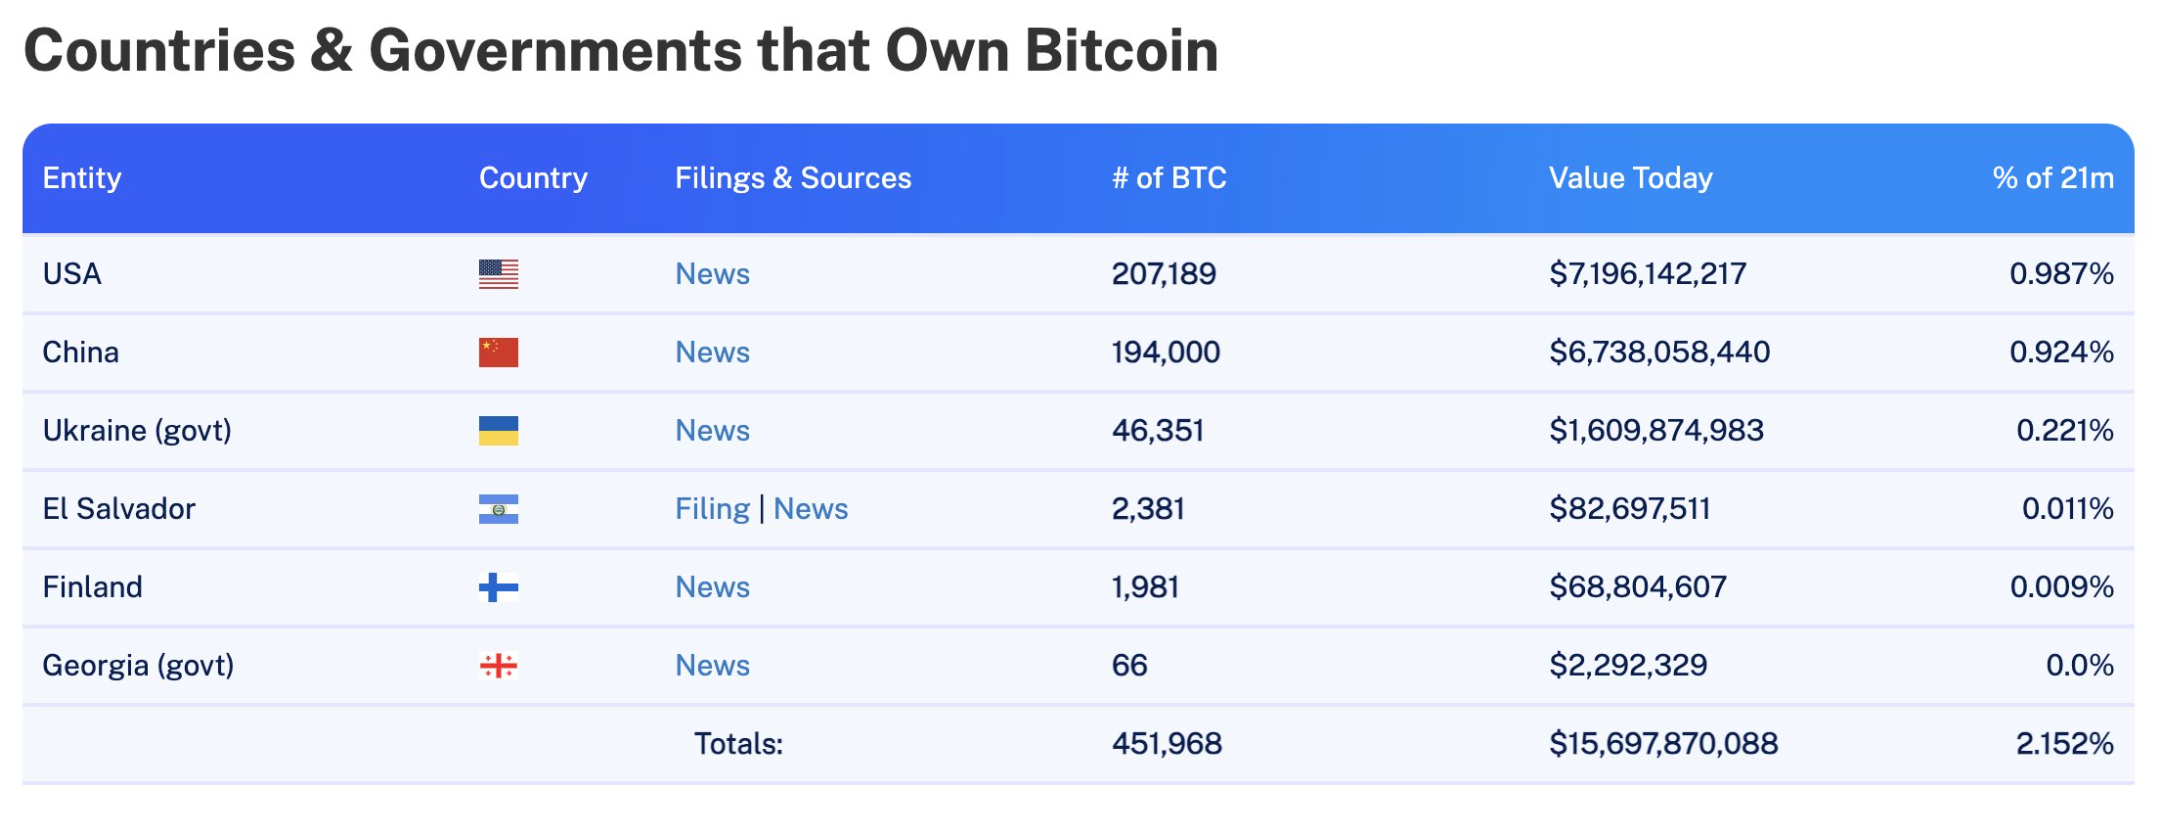Sort by the # of BTC column header
This screenshot has width=2178, height=828.
point(1167,178)
